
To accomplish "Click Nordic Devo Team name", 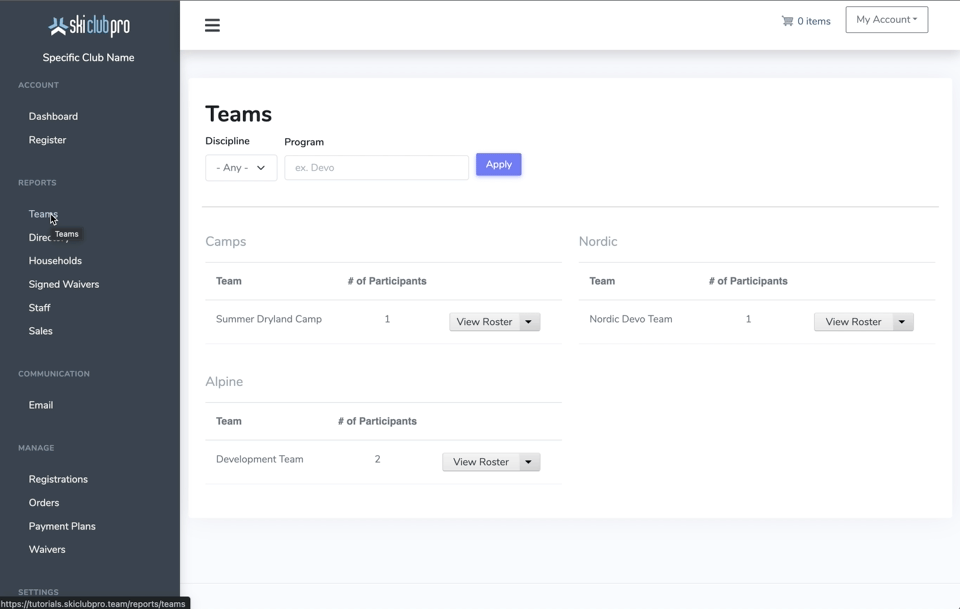I will [x=631, y=319].
